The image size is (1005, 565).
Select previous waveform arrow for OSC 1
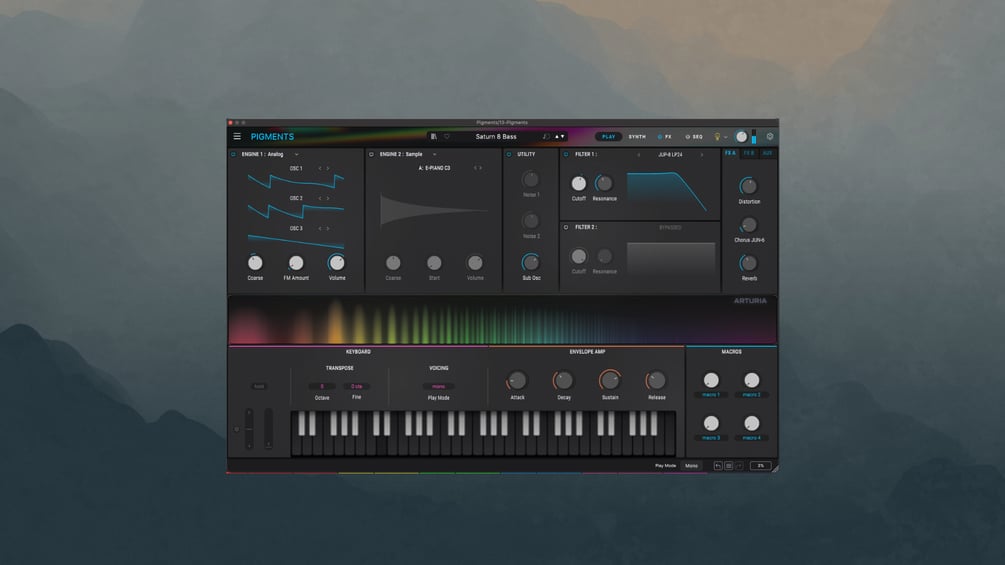tap(320, 168)
